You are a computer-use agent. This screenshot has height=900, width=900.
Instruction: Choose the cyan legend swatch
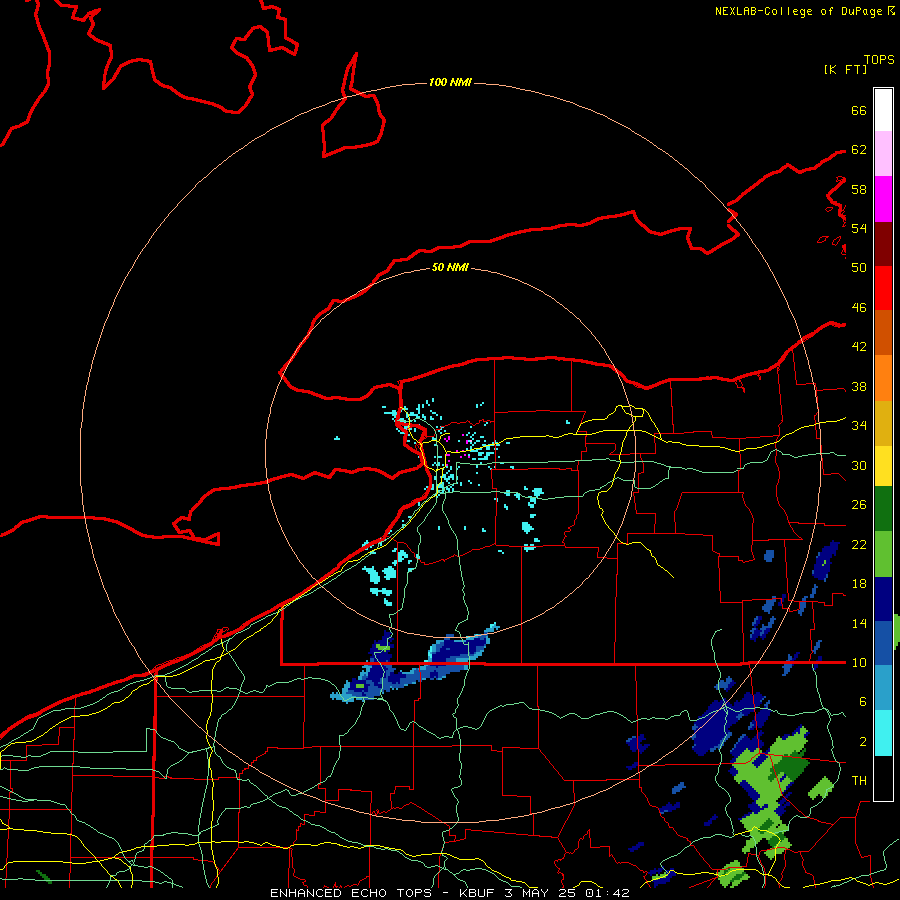pos(883,733)
